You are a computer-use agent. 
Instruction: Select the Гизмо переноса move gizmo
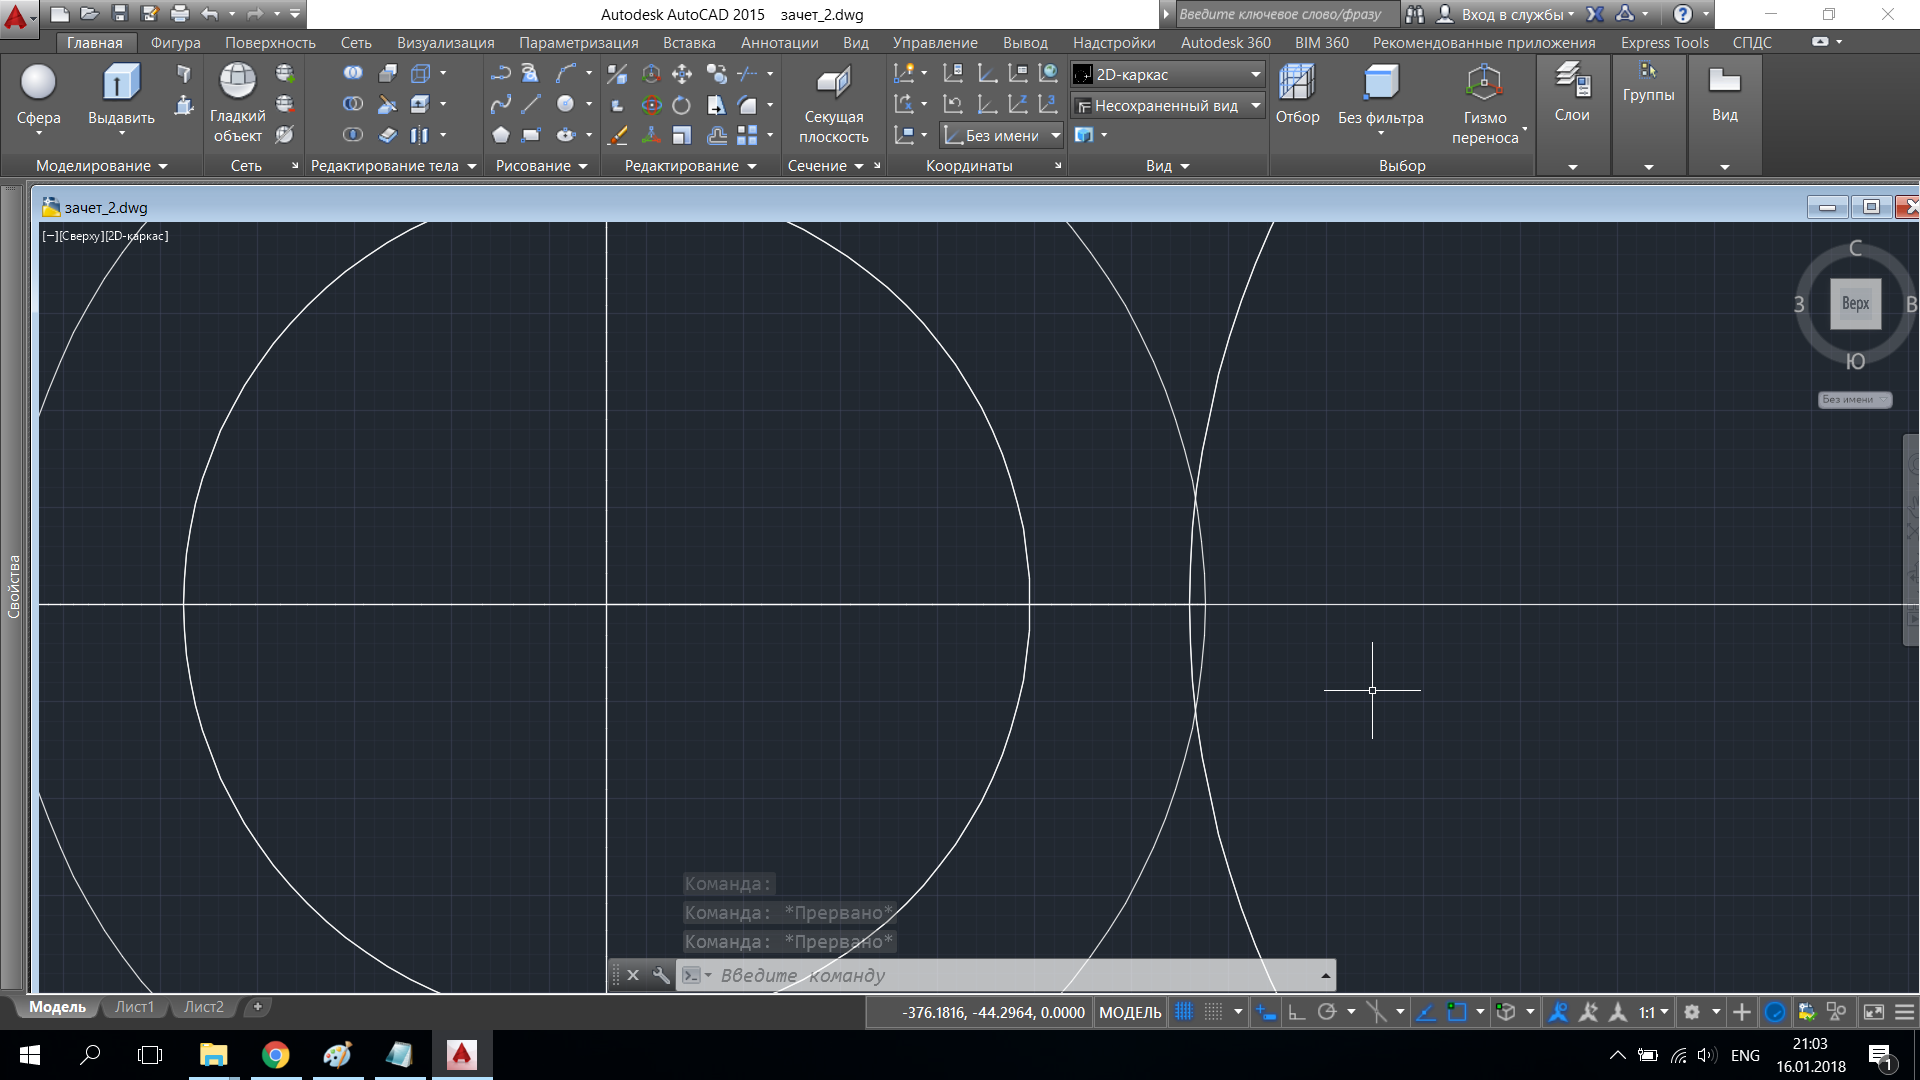1485,104
